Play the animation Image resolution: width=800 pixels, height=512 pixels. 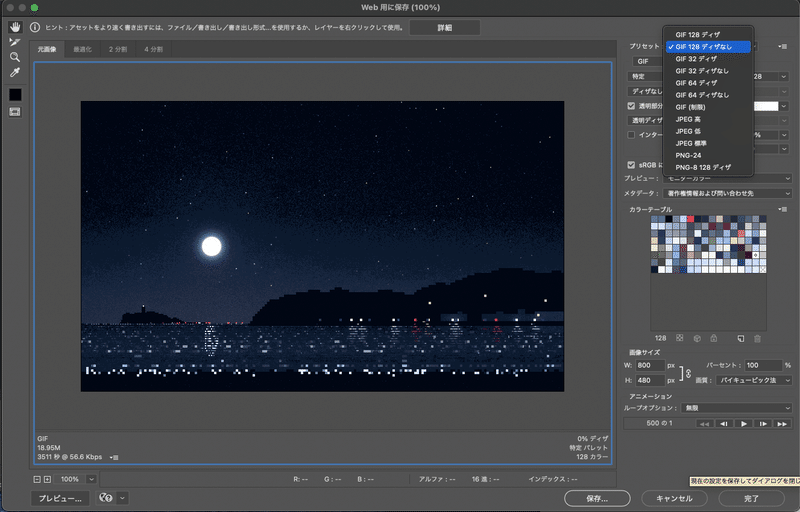tap(743, 424)
